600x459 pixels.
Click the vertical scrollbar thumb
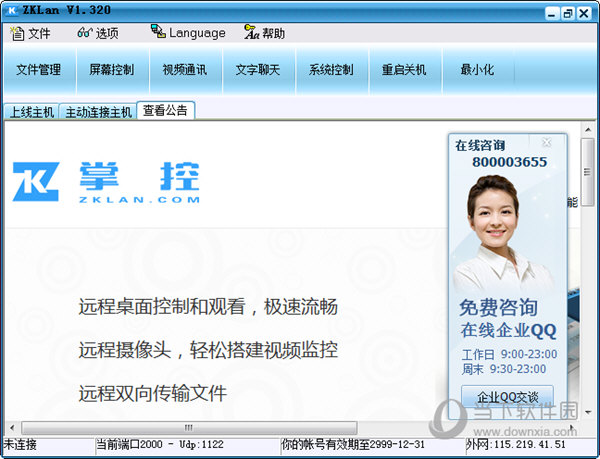588,172
